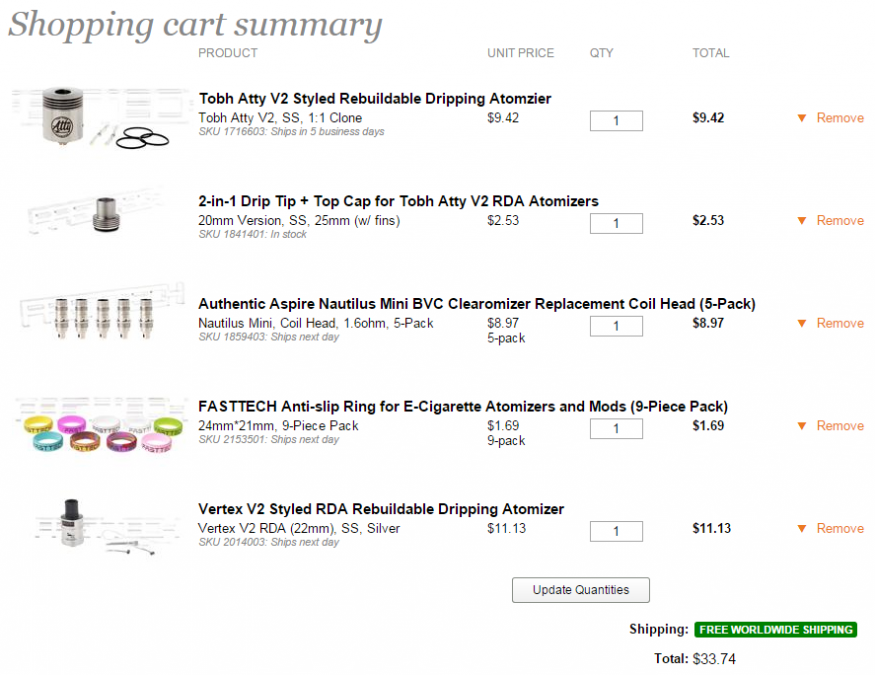Image resolution: width=875 pixels, height=675 pixels.
Task: Remove the Aspire Nautilus coil heads item
Action: point(839,323)
